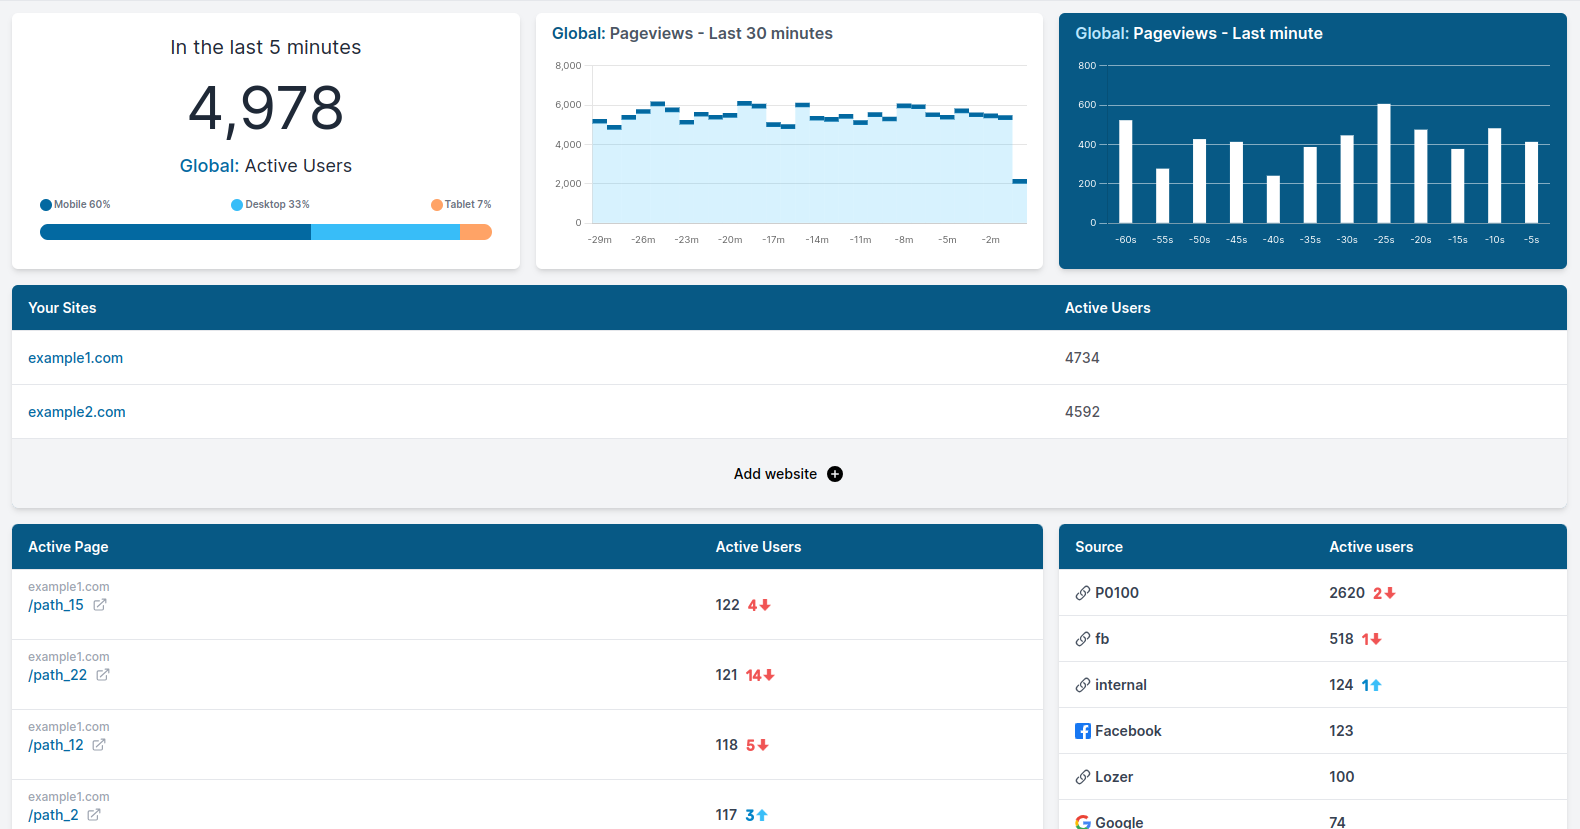Click the Facebook source row label
This screenshot has height=829, width=1580.
click(1128, 731)
